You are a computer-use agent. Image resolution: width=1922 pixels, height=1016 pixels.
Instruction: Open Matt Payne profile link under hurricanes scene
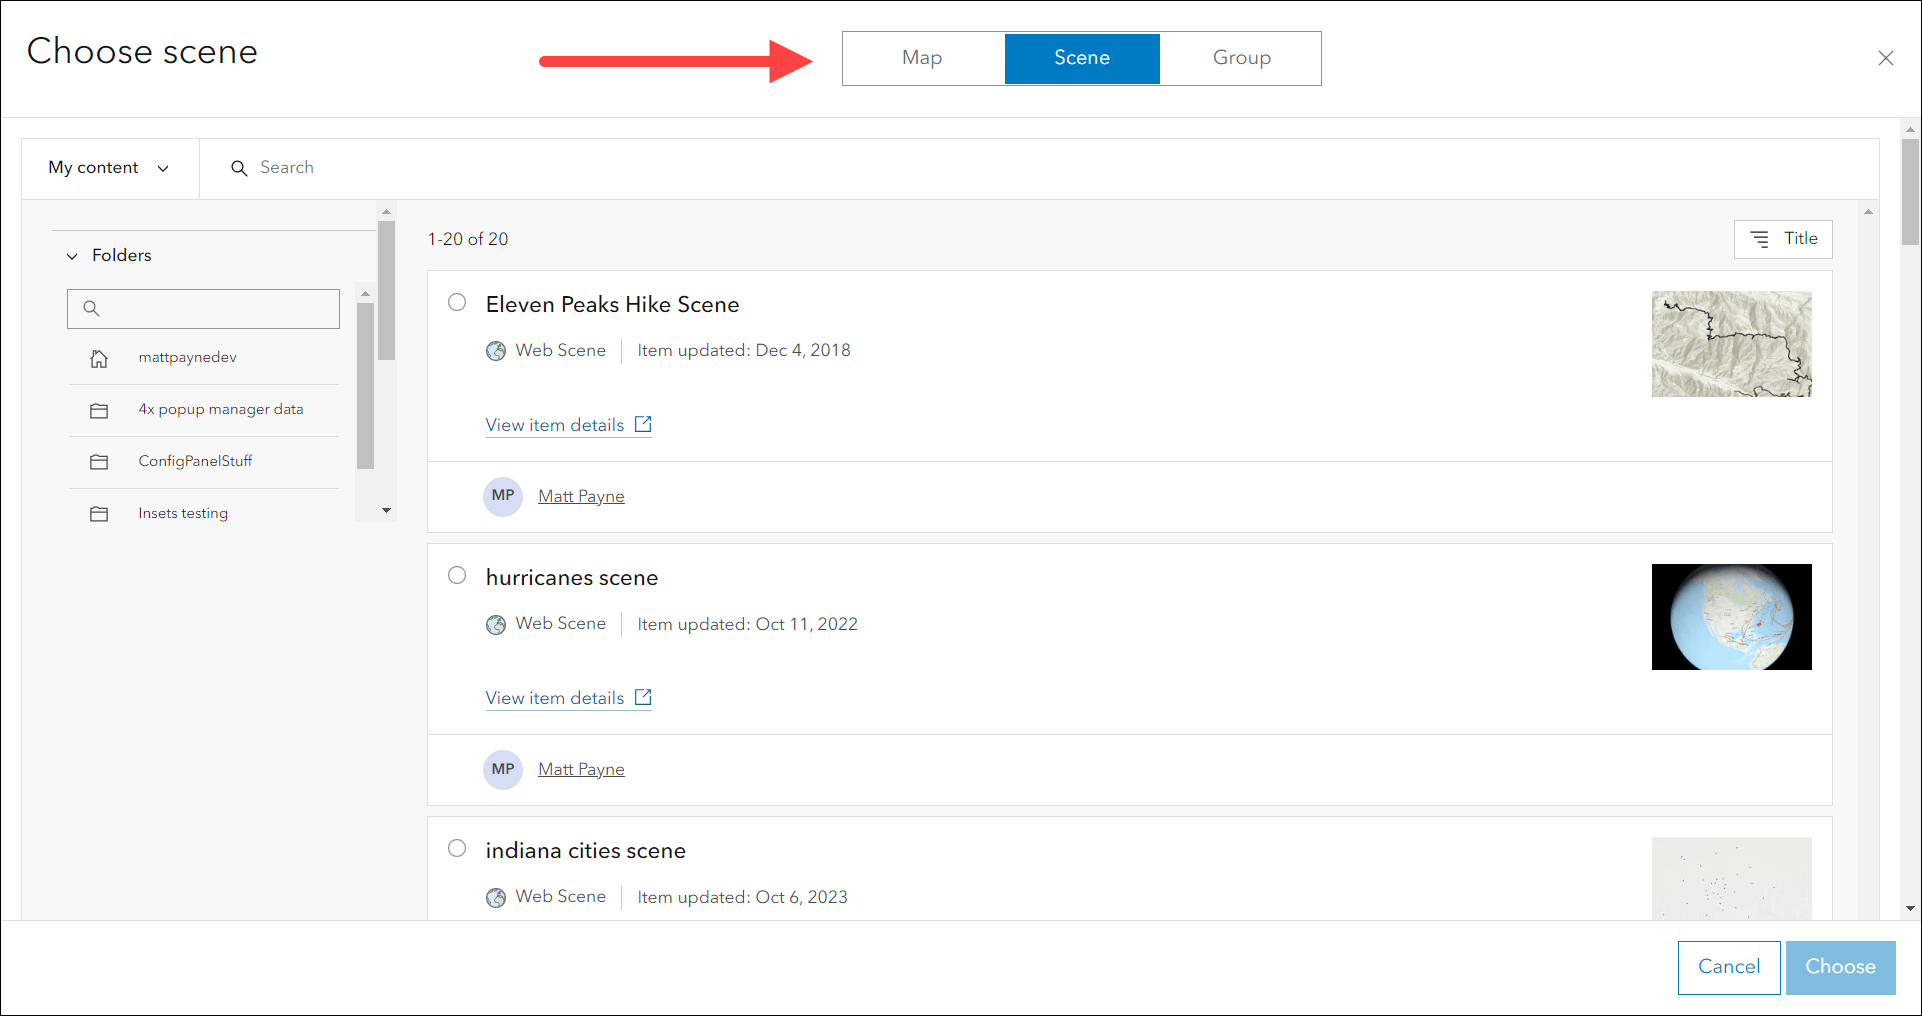point(581,769)
